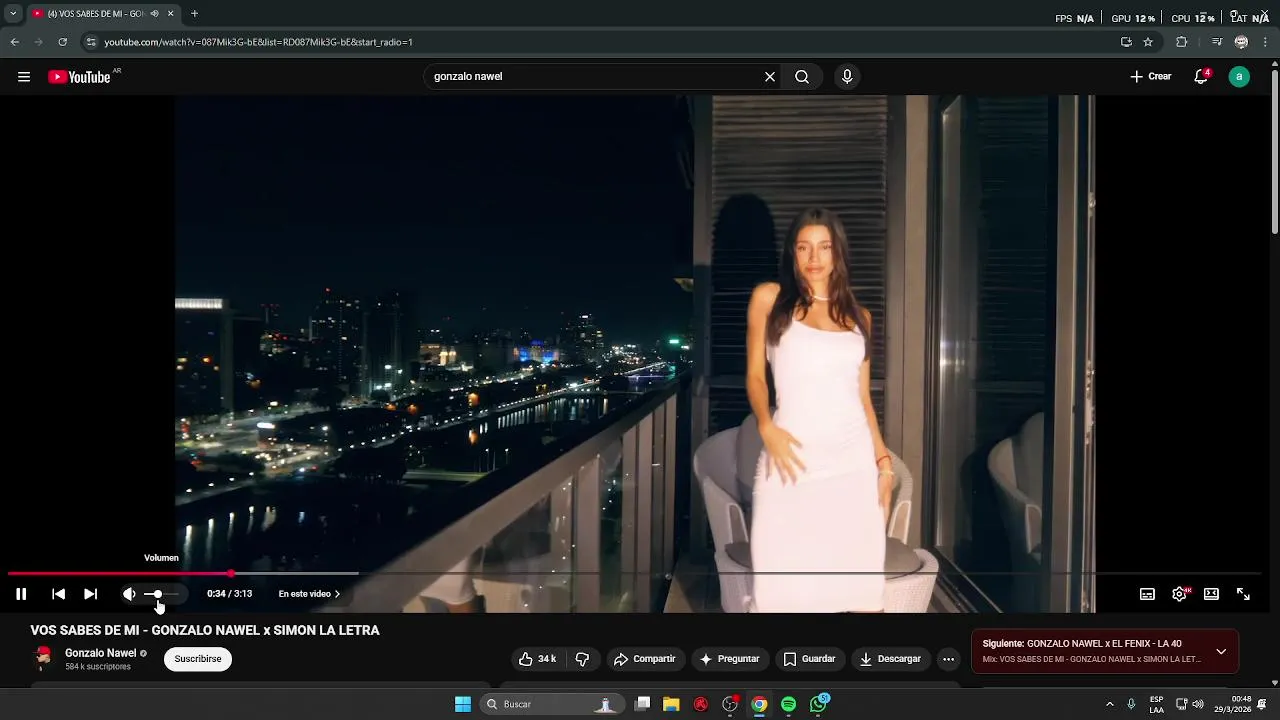
Task: Open Google Chrome in the taskbar
Action: [x=759, y=704]
